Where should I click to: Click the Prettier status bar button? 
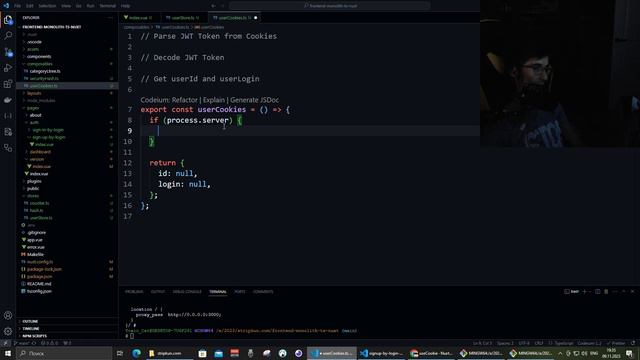point(616,343)
